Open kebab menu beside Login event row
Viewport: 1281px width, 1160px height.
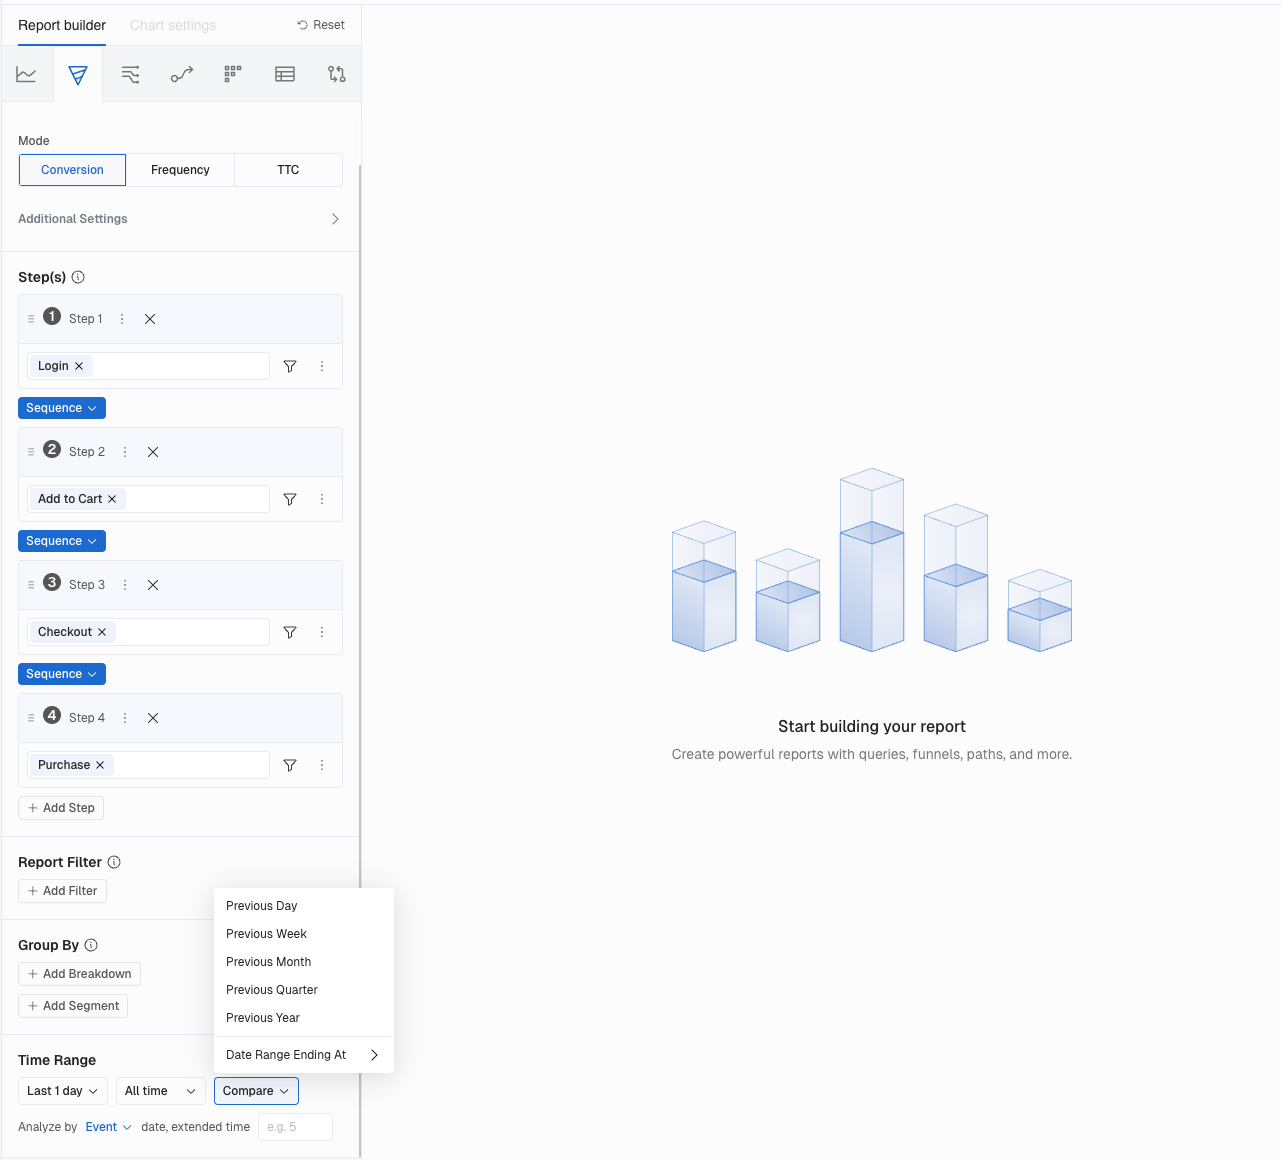click(x=322, y=366)
